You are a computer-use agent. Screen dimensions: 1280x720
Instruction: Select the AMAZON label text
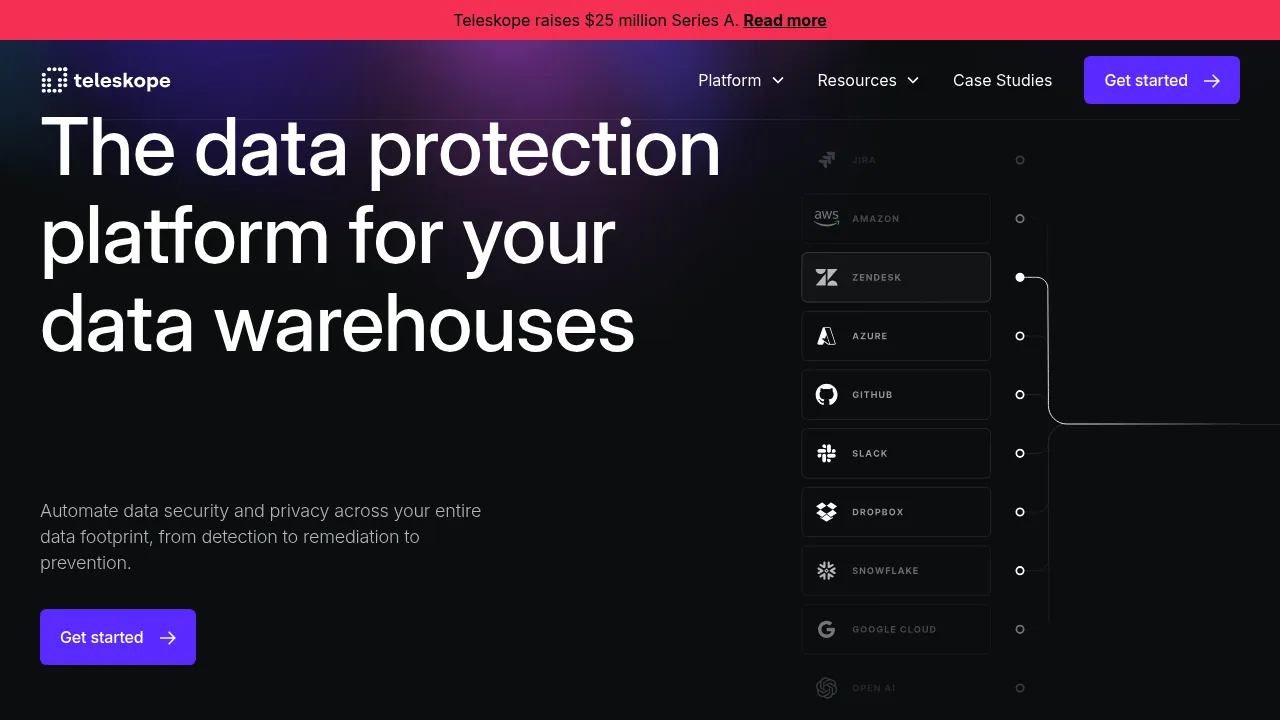pyautogui.click(x=876, y=219)
